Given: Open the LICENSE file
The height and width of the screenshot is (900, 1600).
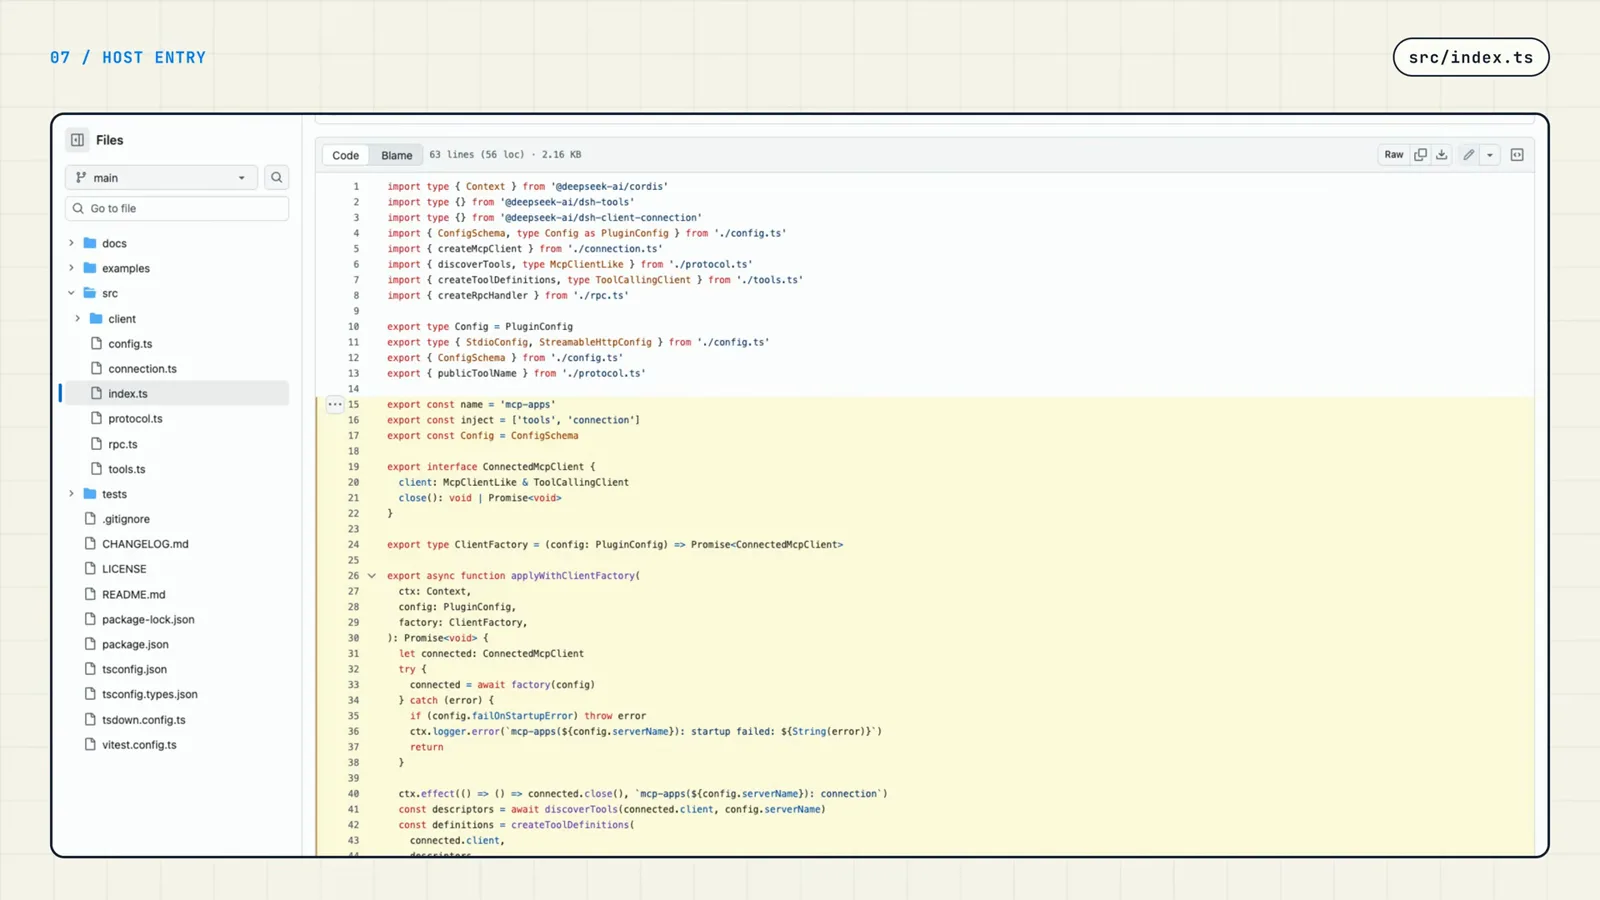Looking at the screenshot, I should tap(124, 569).
